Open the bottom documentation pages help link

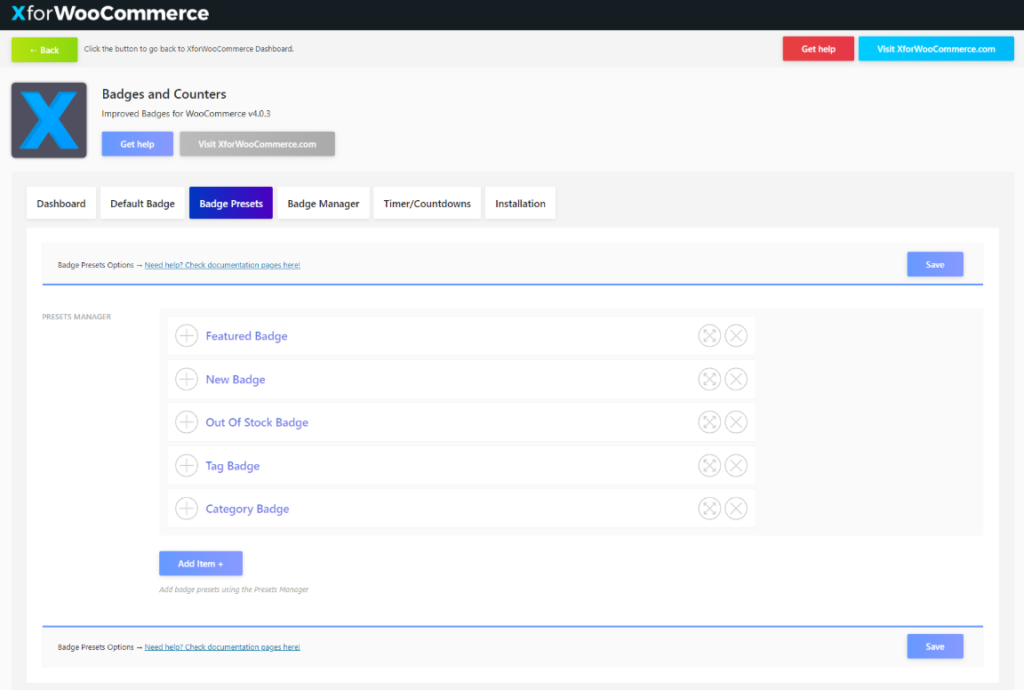click(222, 647)
